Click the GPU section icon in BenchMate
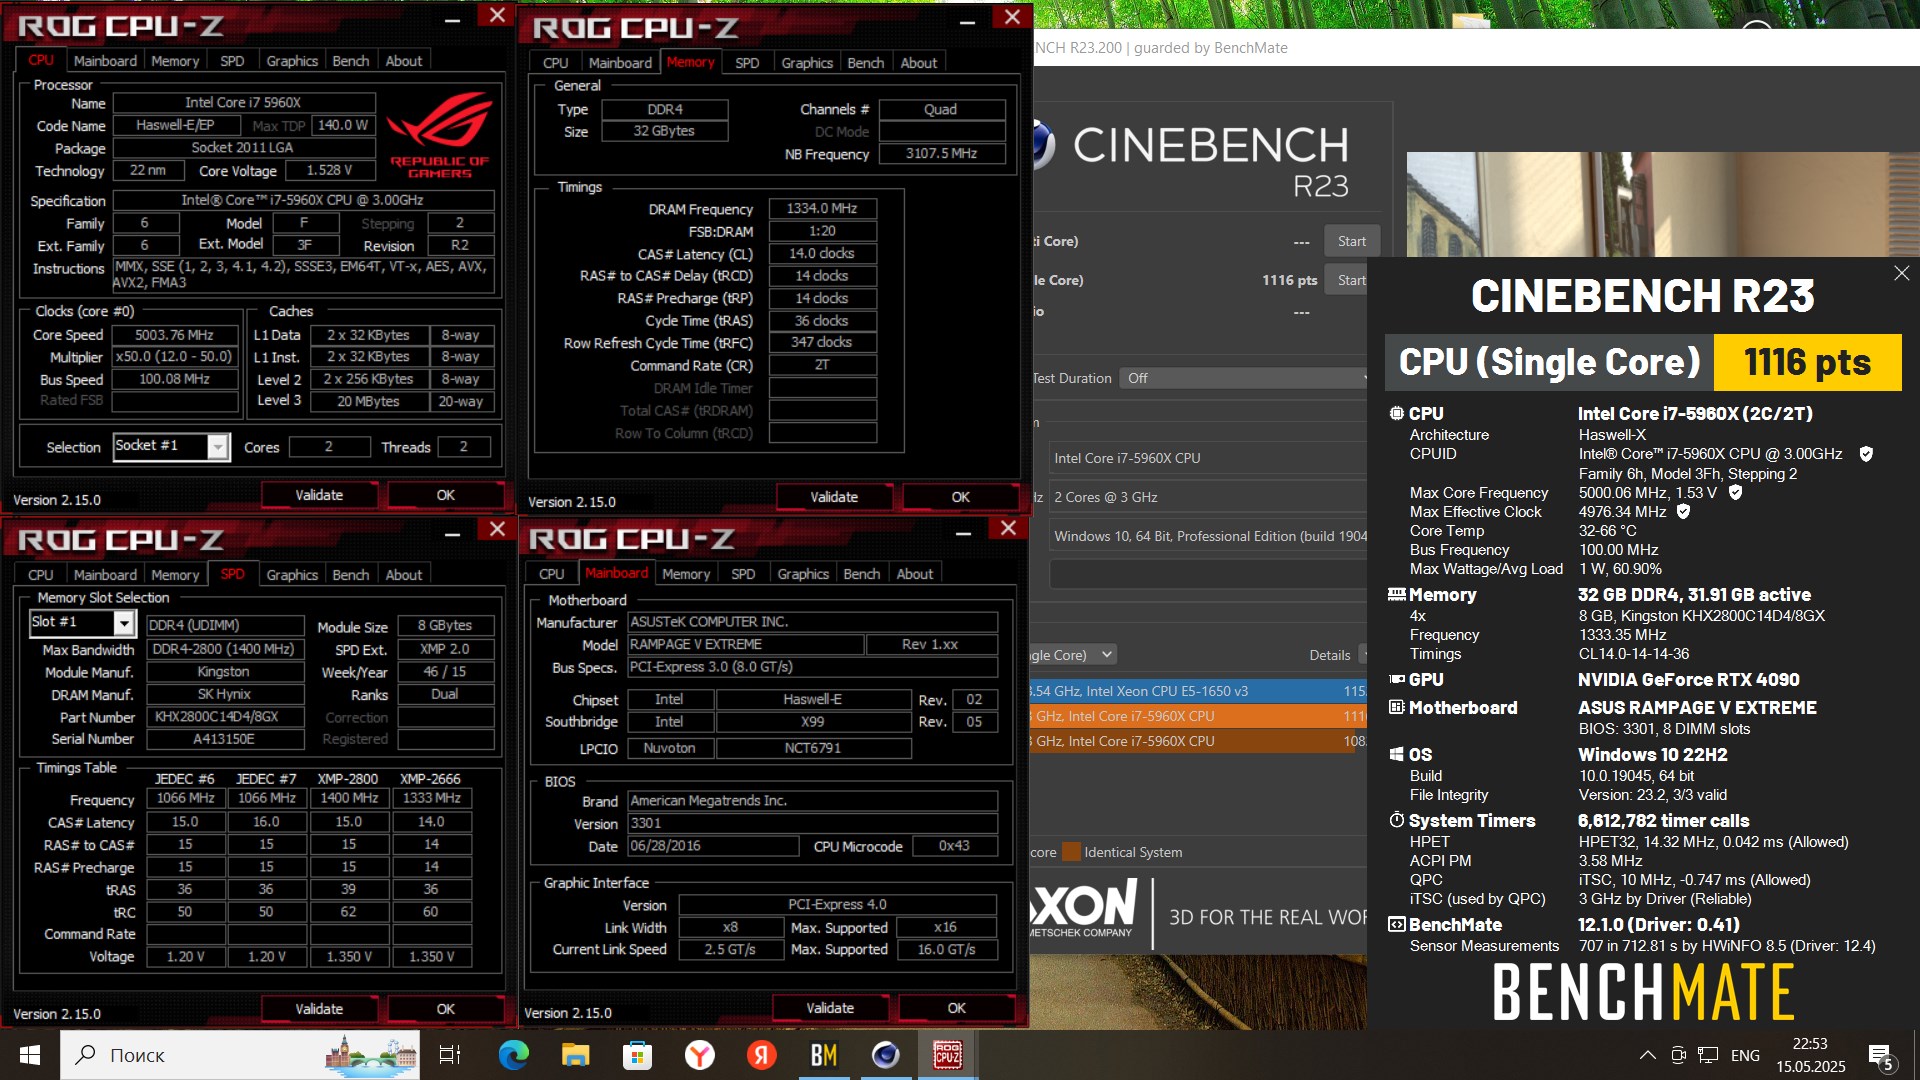Screen dimensions: 1920x1080 pyautogui.click(x=1396, y=679)
